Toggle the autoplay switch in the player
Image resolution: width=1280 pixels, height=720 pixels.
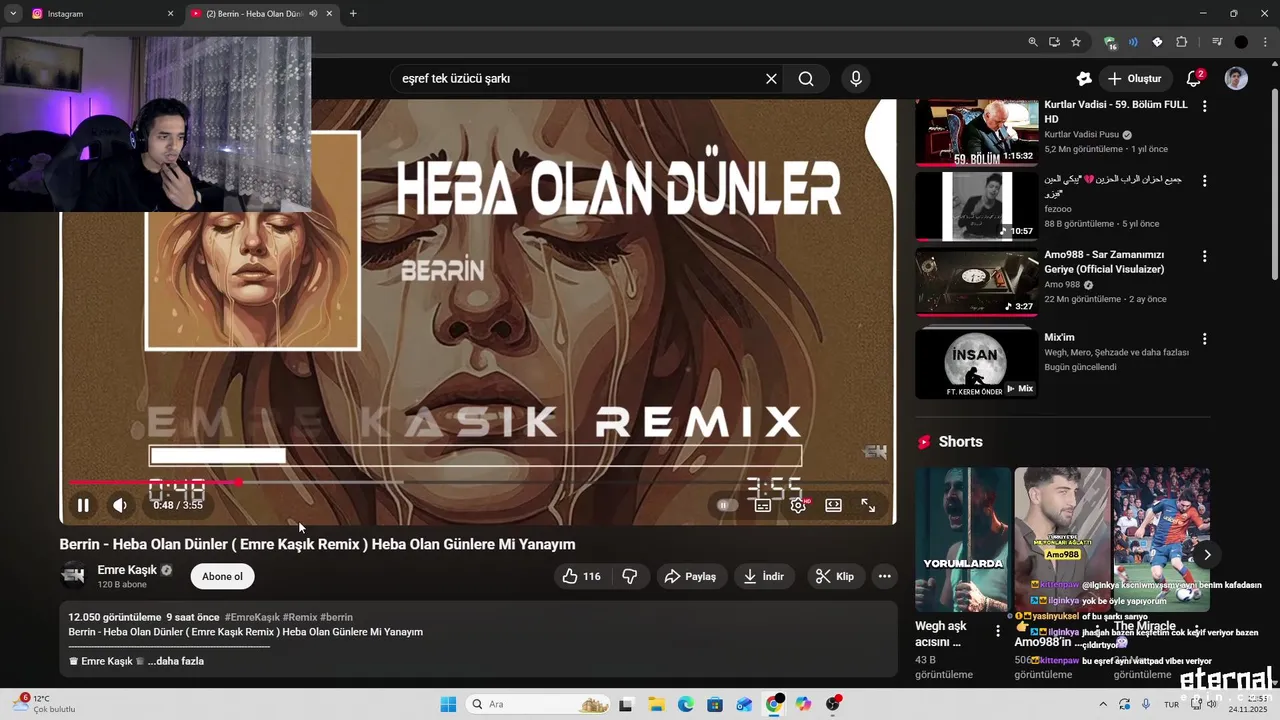tap(727, 505)
